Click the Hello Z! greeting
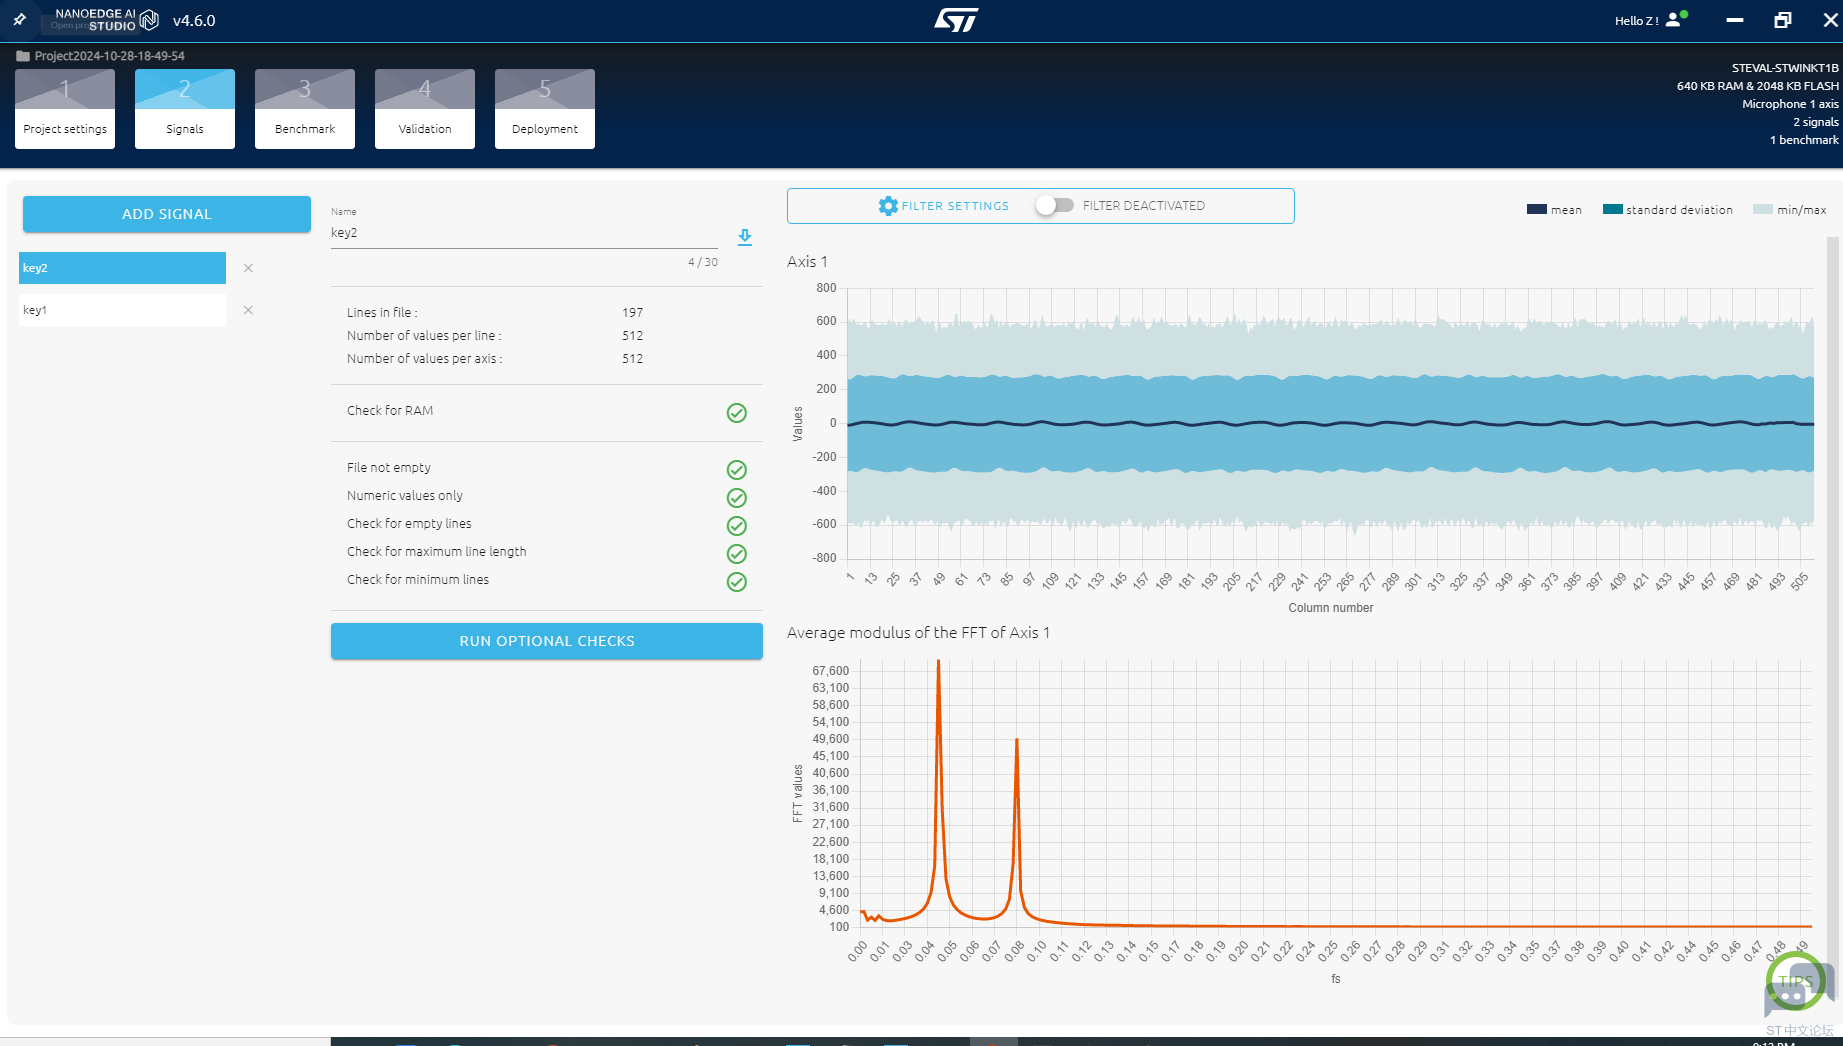 click(x=1636, y=21)
